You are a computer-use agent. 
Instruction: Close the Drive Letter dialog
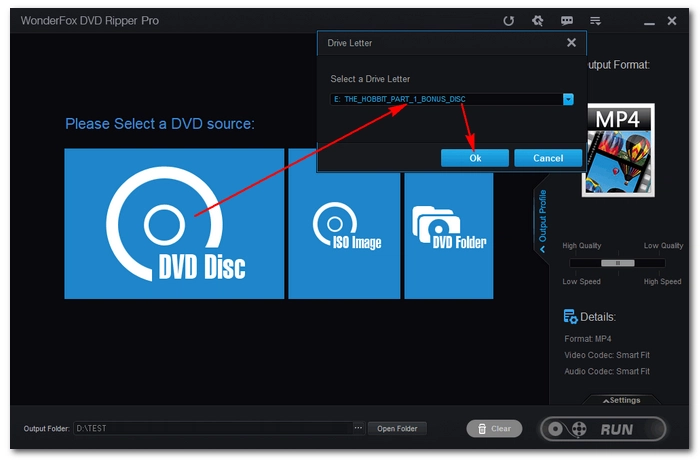click(571, 42)
